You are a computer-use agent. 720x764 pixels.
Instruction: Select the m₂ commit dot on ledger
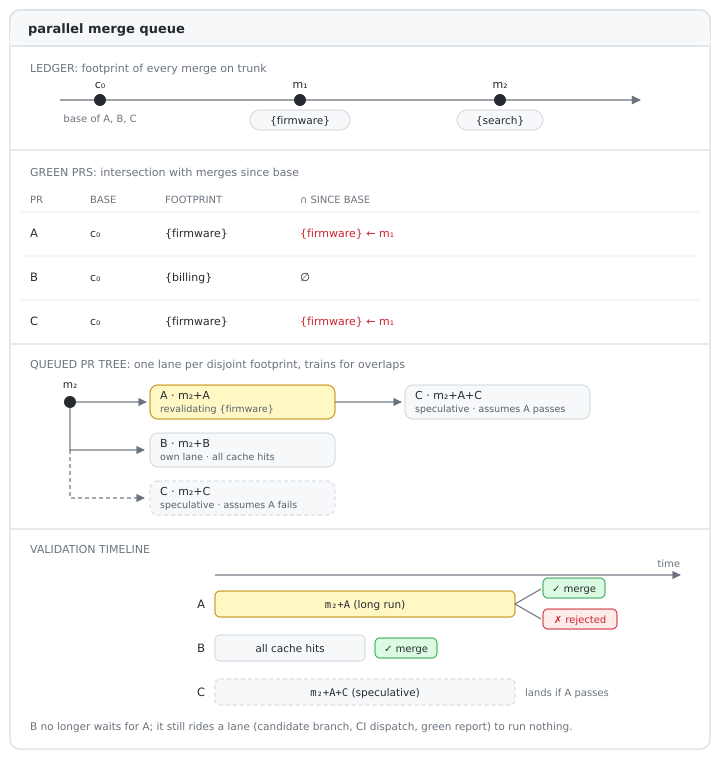tap(500, 100)
